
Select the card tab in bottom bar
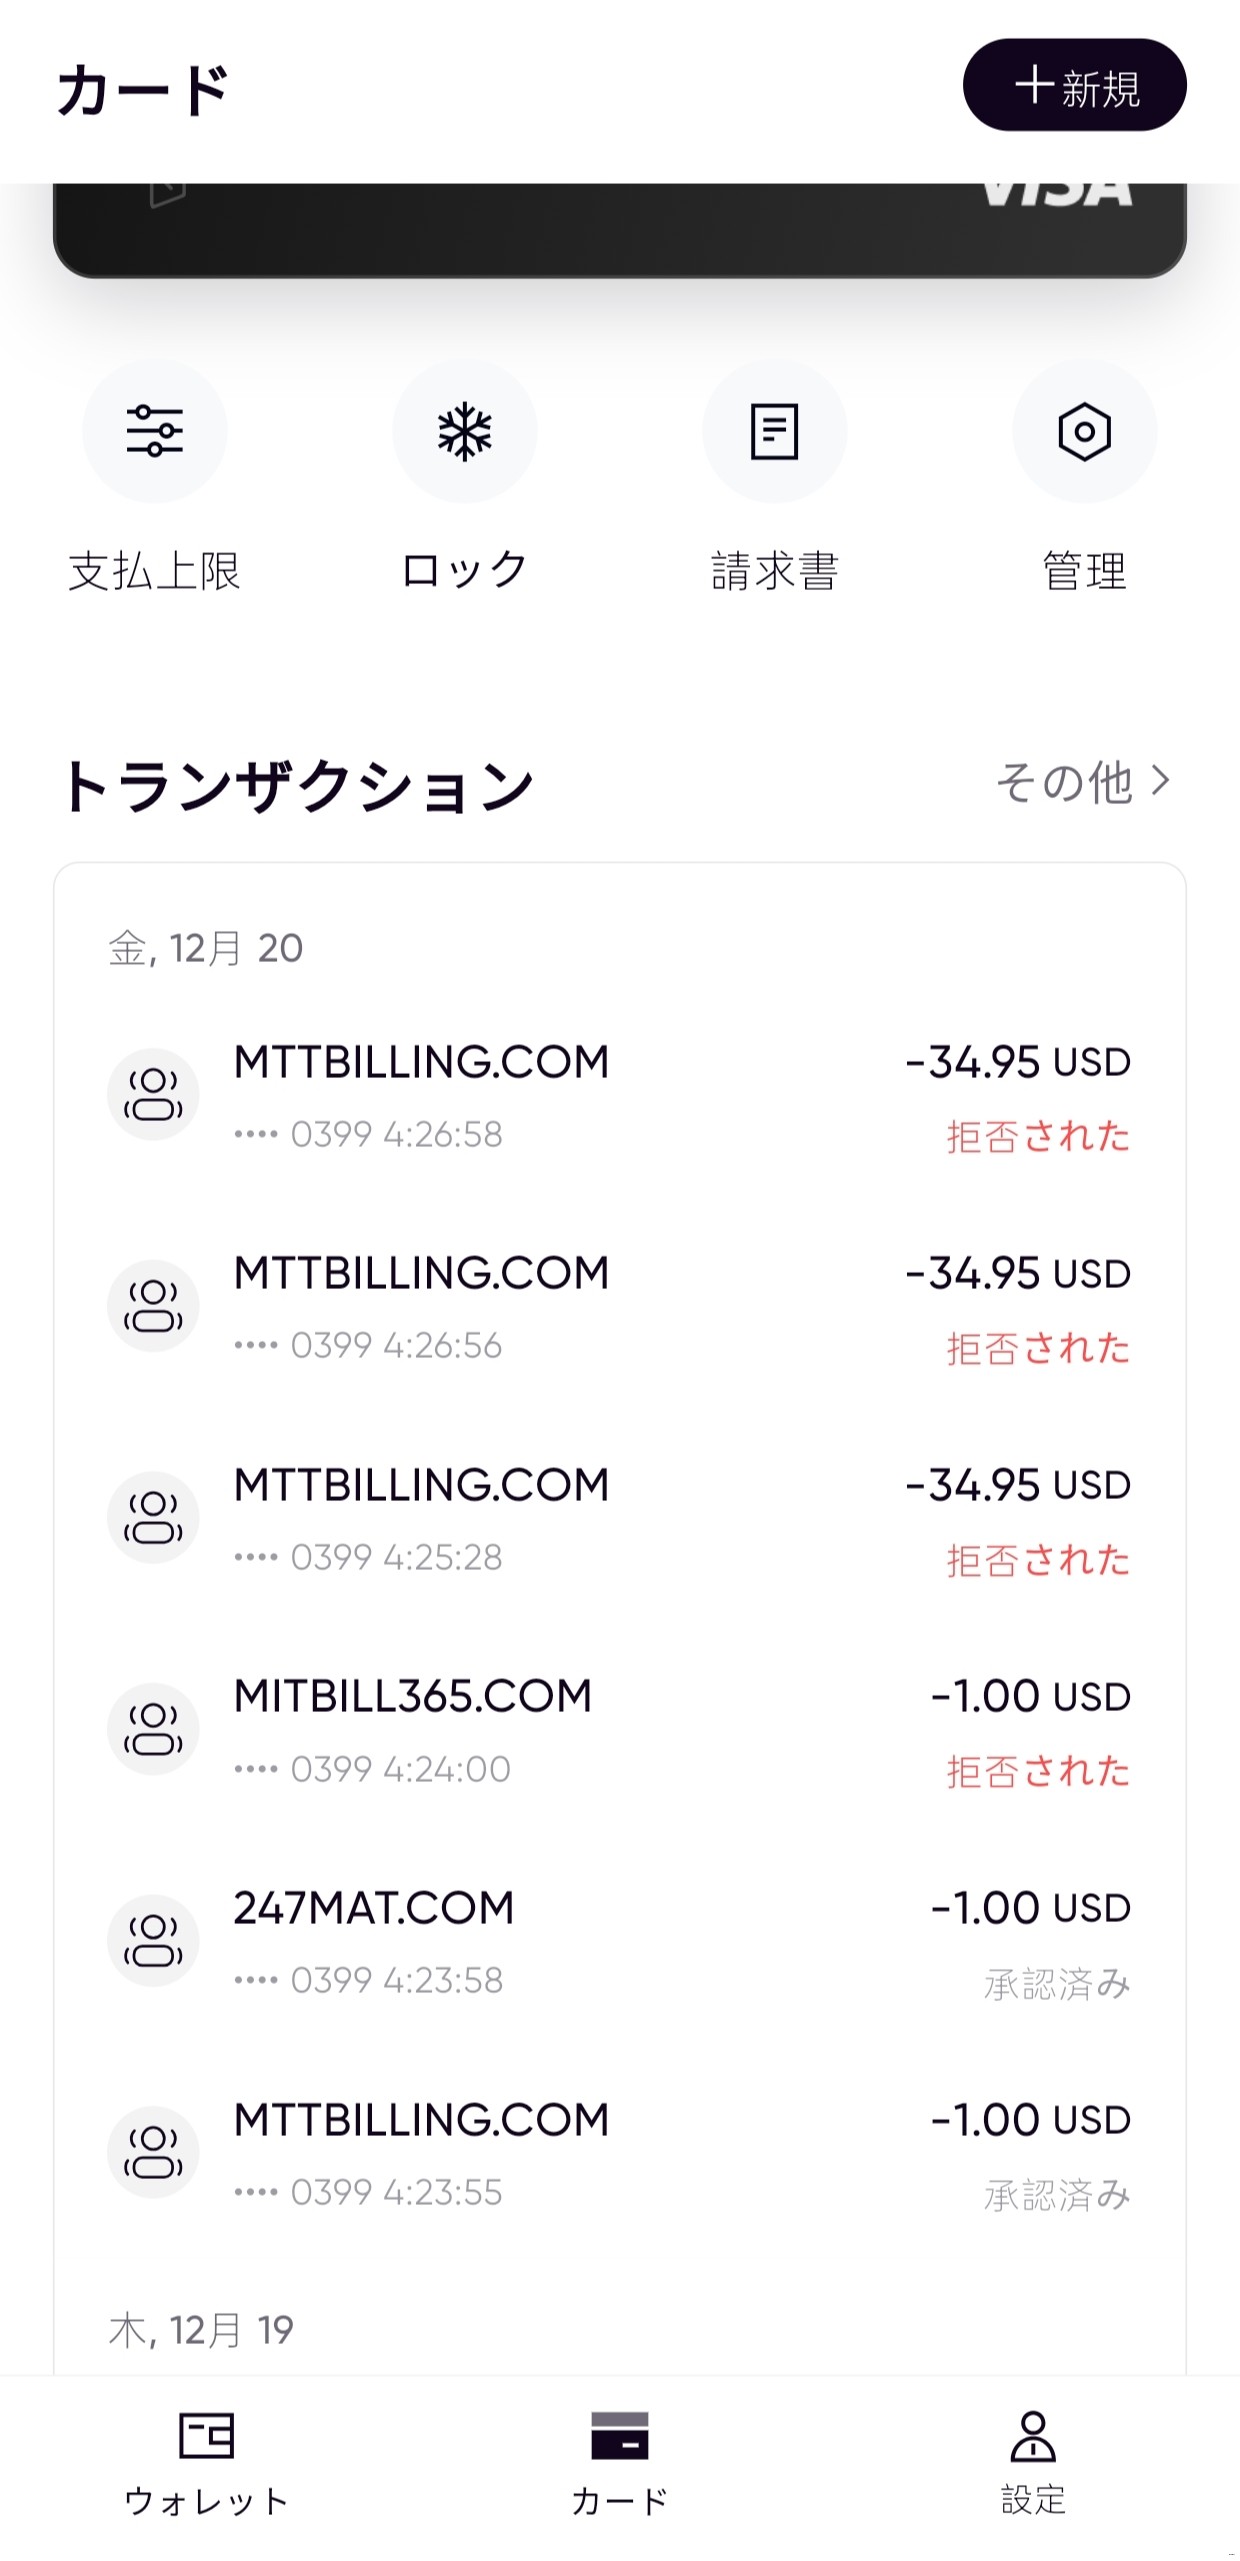click(620, 2461)
